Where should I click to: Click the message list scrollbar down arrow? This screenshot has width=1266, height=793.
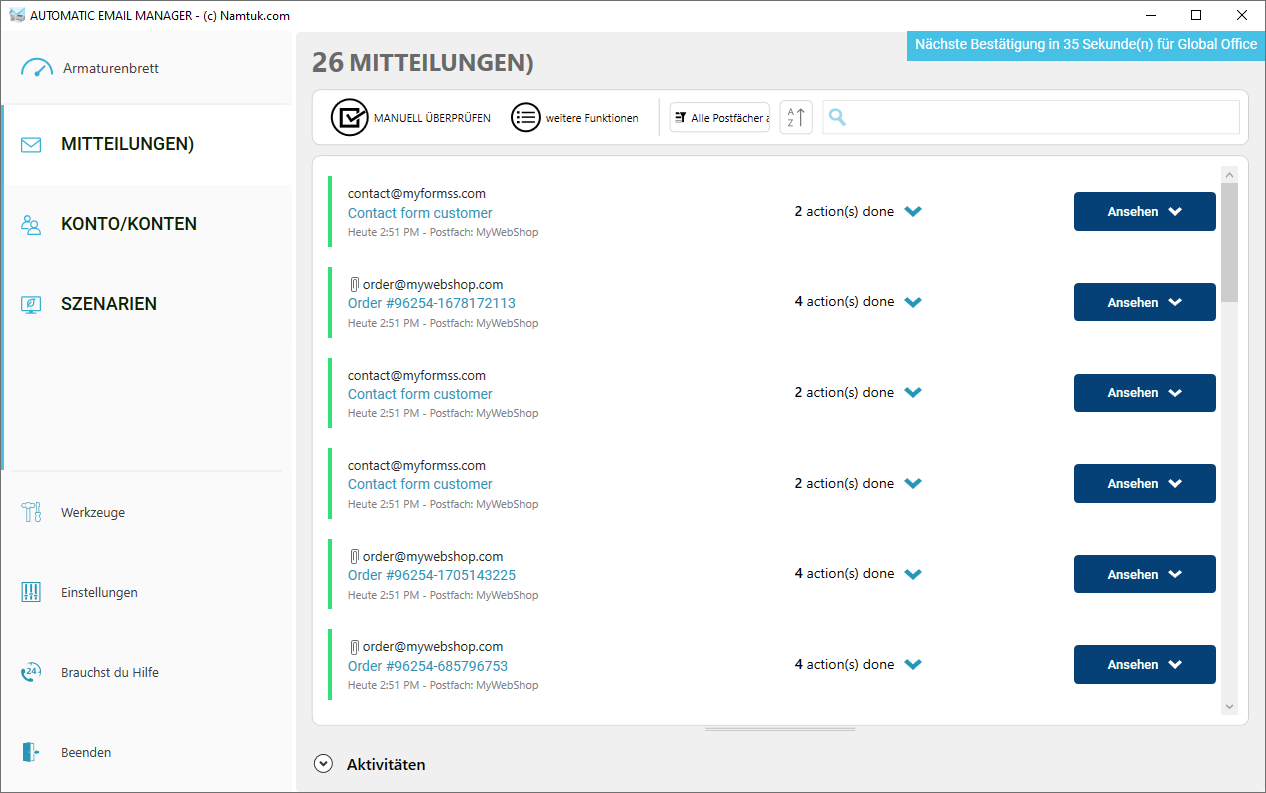(1229, 707)
